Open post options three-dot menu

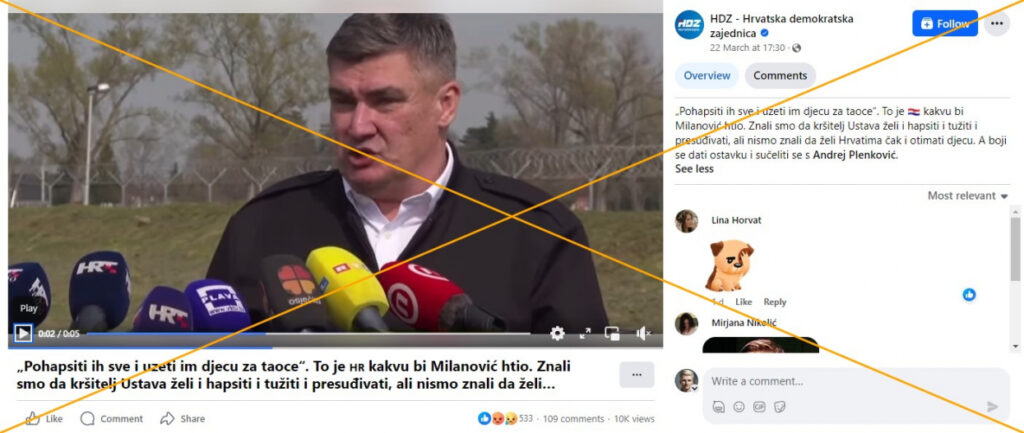[997, 24]
